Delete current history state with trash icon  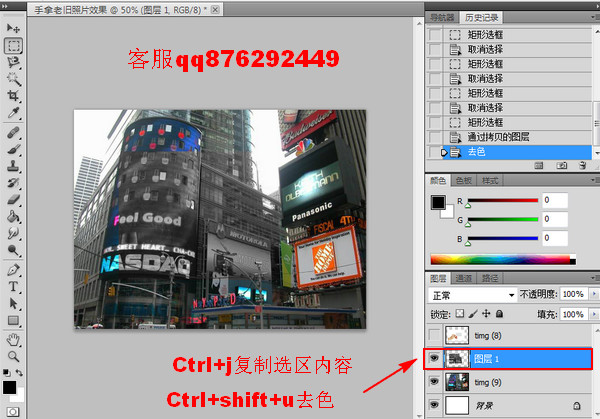[582, 166]
